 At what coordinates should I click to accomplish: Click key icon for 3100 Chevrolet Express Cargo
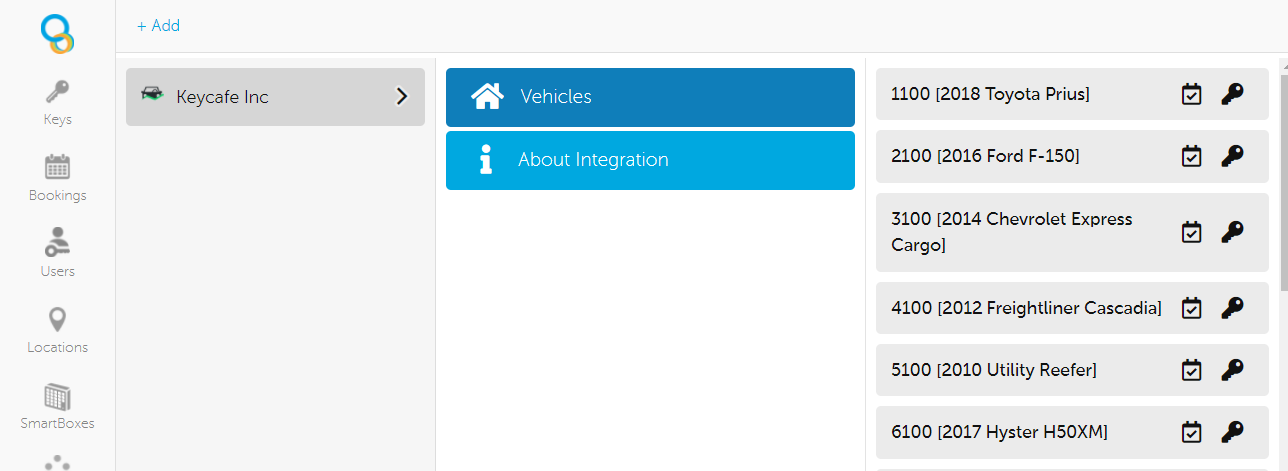[x=1232, y=232]
